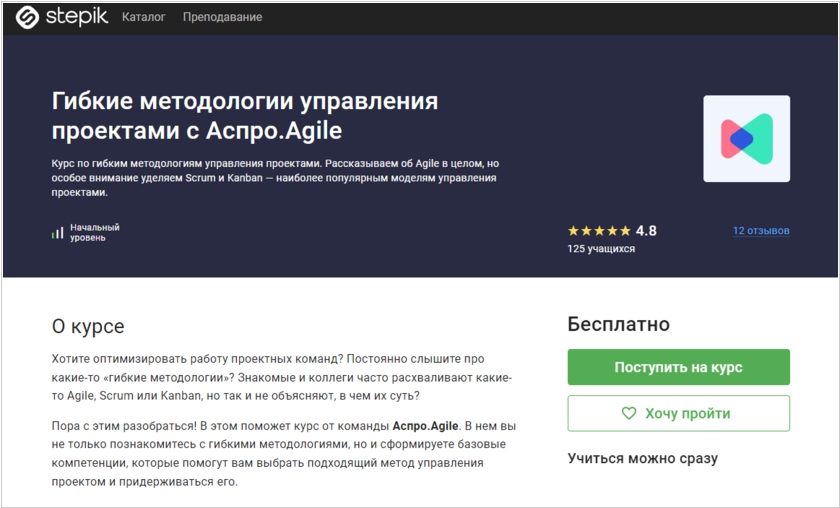Click the course logo thumbnail
The width and height of the screenshot is (840, 508).
[746, 139]
